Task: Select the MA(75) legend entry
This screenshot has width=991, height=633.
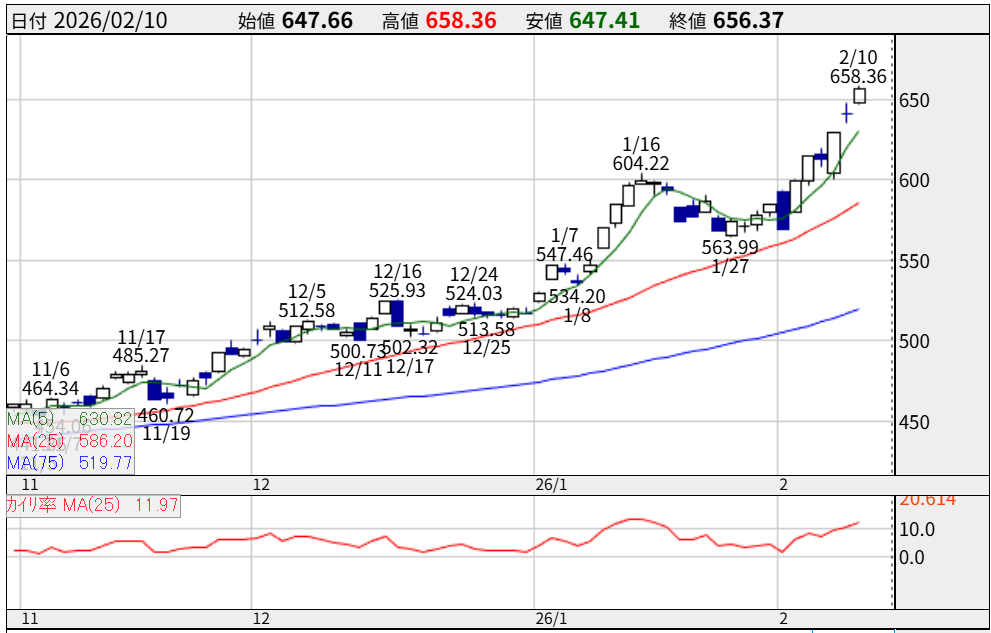Action: [69, 462]
